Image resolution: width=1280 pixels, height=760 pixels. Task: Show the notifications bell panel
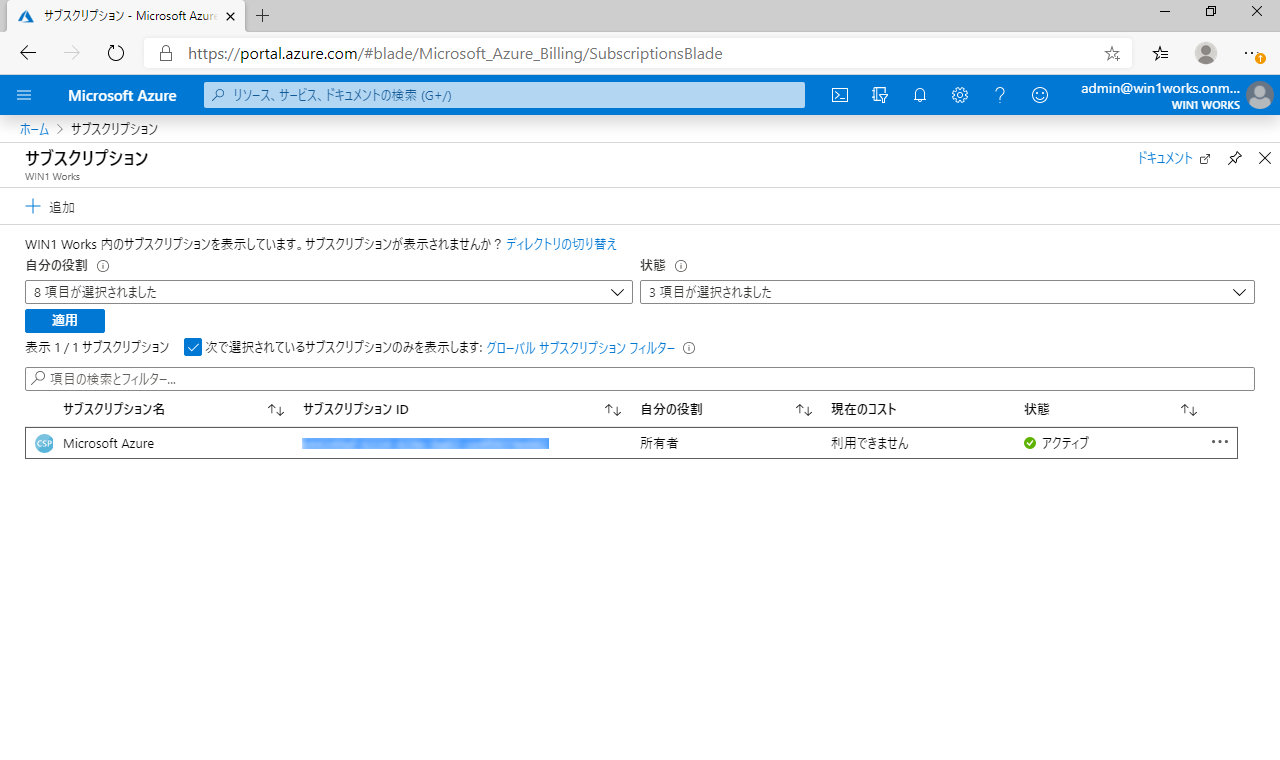(920, 95)
